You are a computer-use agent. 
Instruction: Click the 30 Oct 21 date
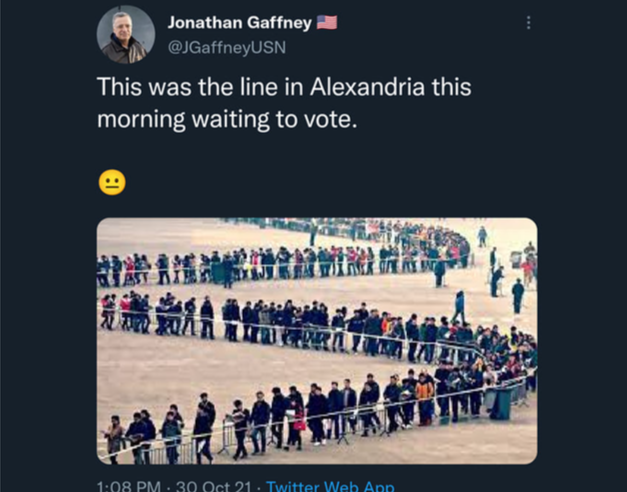[214, 486]
